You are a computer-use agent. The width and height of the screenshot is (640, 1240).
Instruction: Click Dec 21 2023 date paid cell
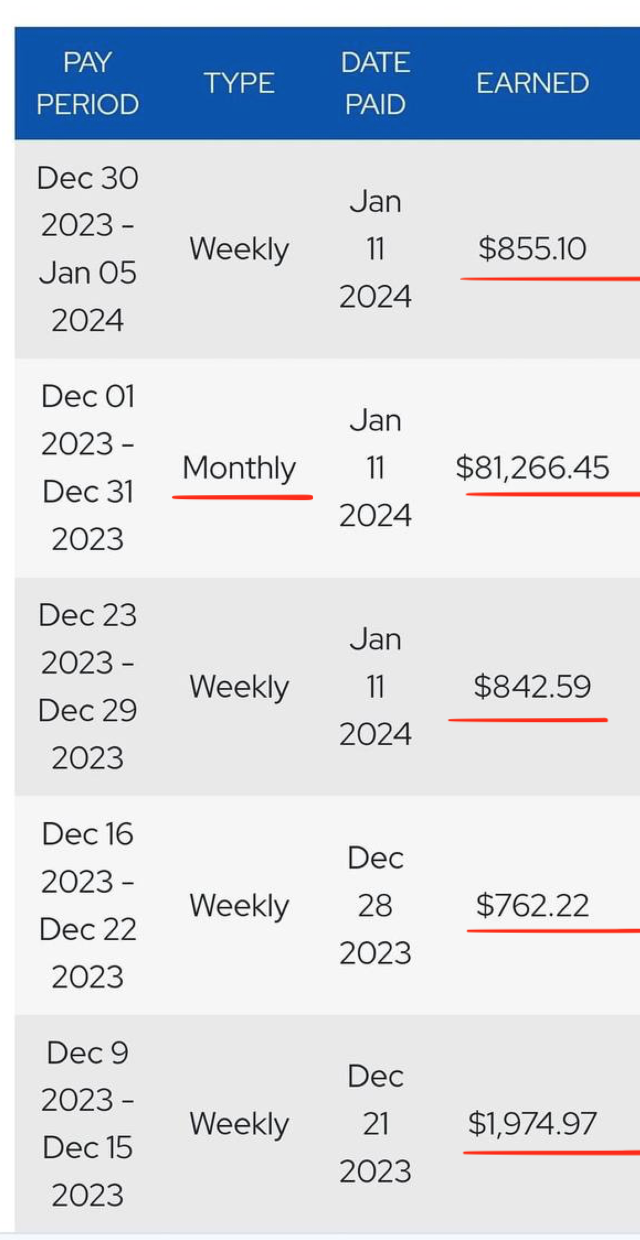pos(375,1124)
